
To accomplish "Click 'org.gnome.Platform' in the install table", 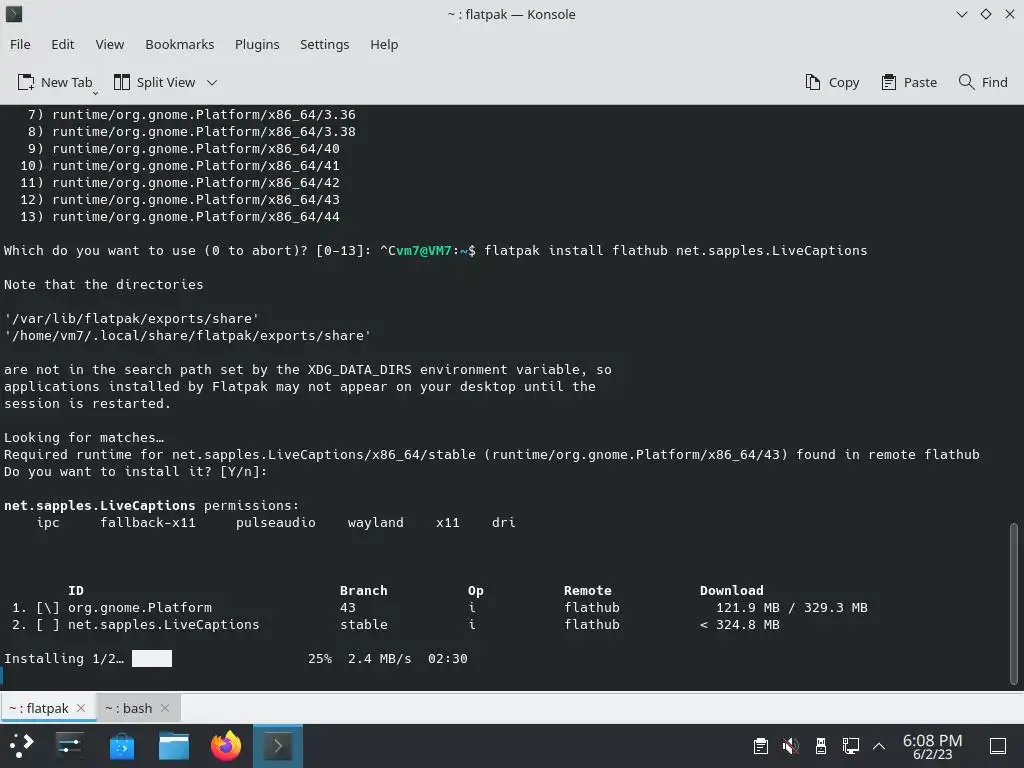I will coord(140,607).
